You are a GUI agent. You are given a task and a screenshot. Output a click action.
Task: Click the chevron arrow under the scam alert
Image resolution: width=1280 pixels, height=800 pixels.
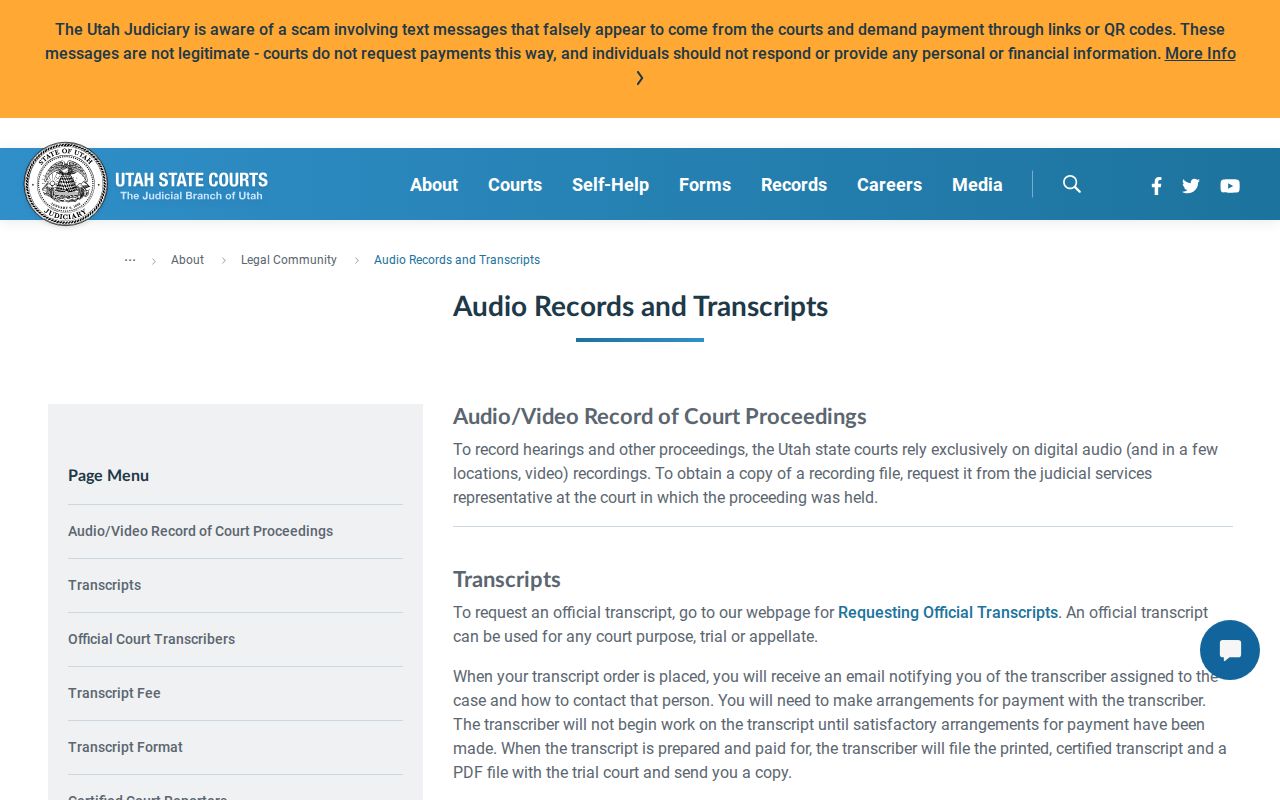point(640,78)
